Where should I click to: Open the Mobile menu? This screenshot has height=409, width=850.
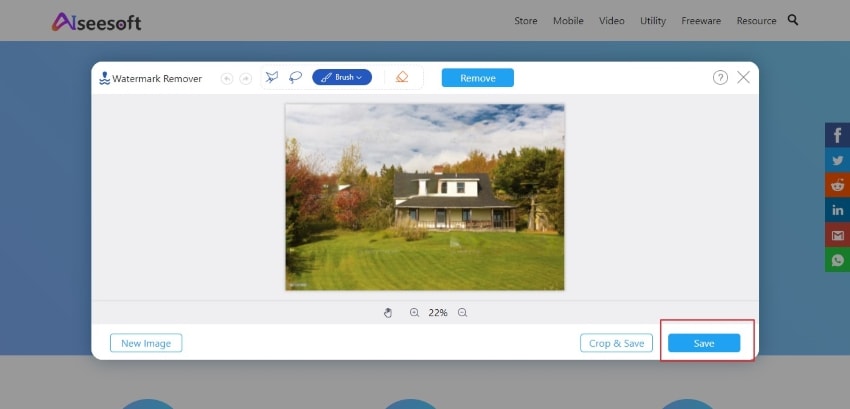tap(568, 21)
